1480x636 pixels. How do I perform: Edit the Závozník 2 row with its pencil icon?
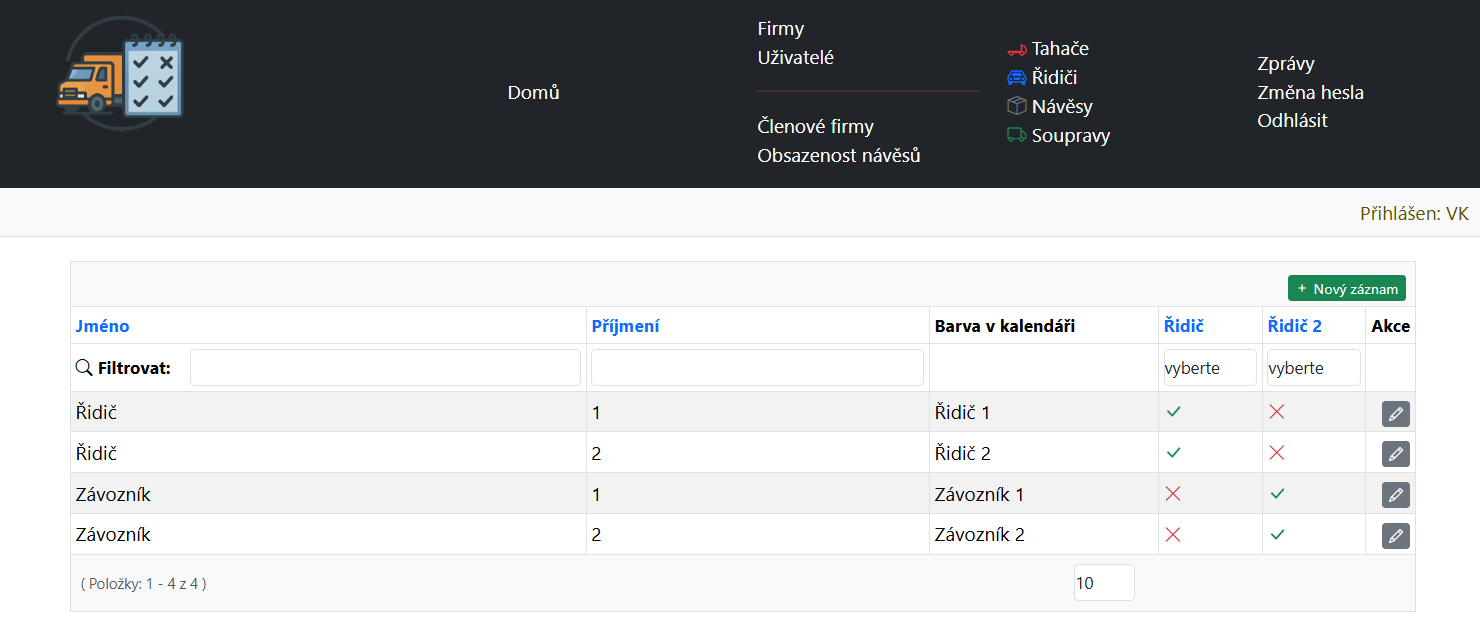click(1396, 536)
